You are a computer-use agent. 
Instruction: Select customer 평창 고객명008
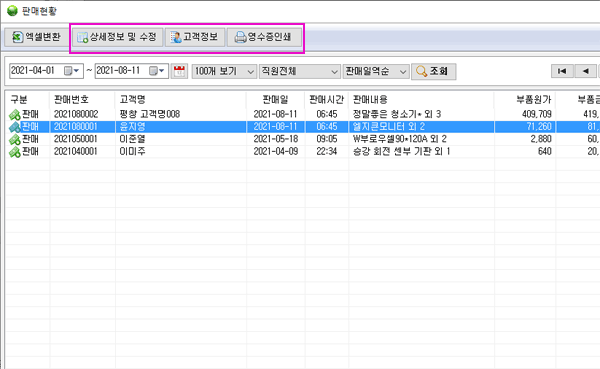coord(150,114)
